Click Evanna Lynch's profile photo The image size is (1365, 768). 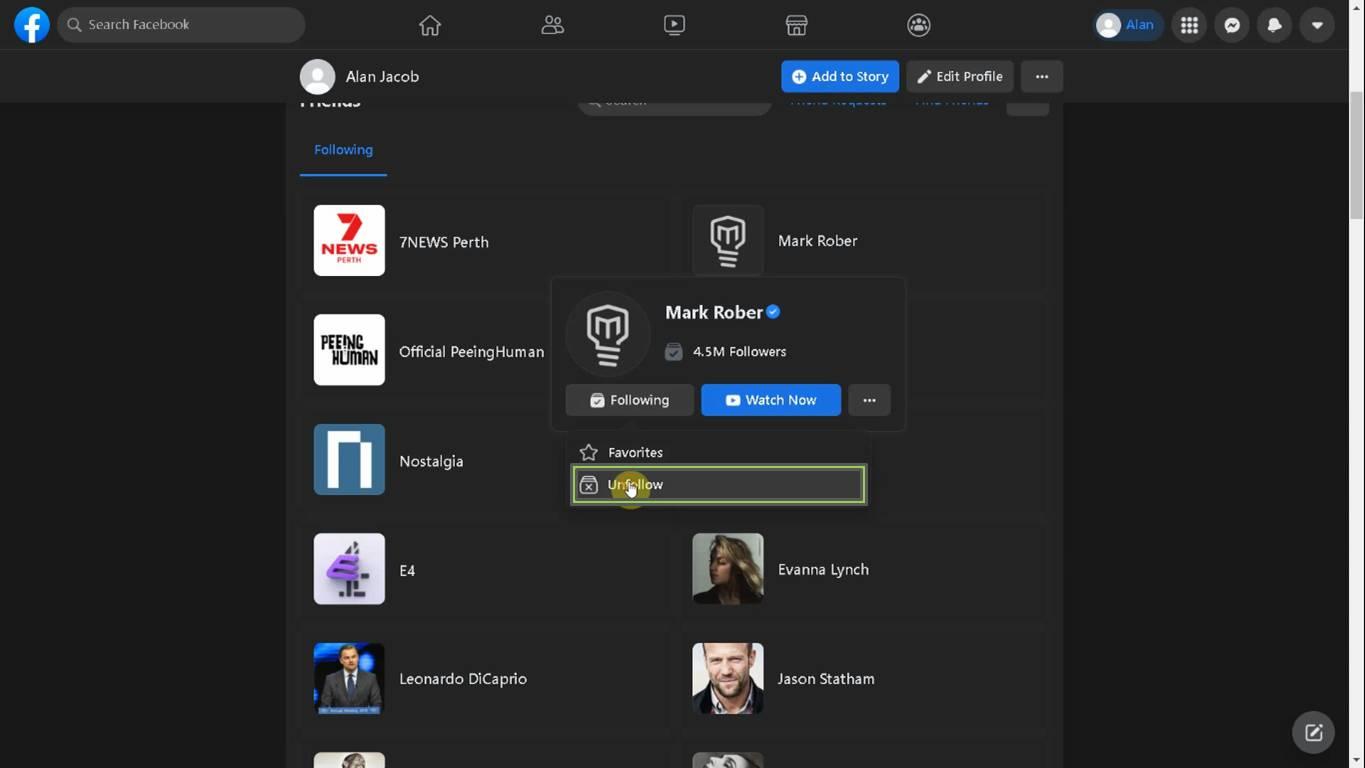[728, 569]
